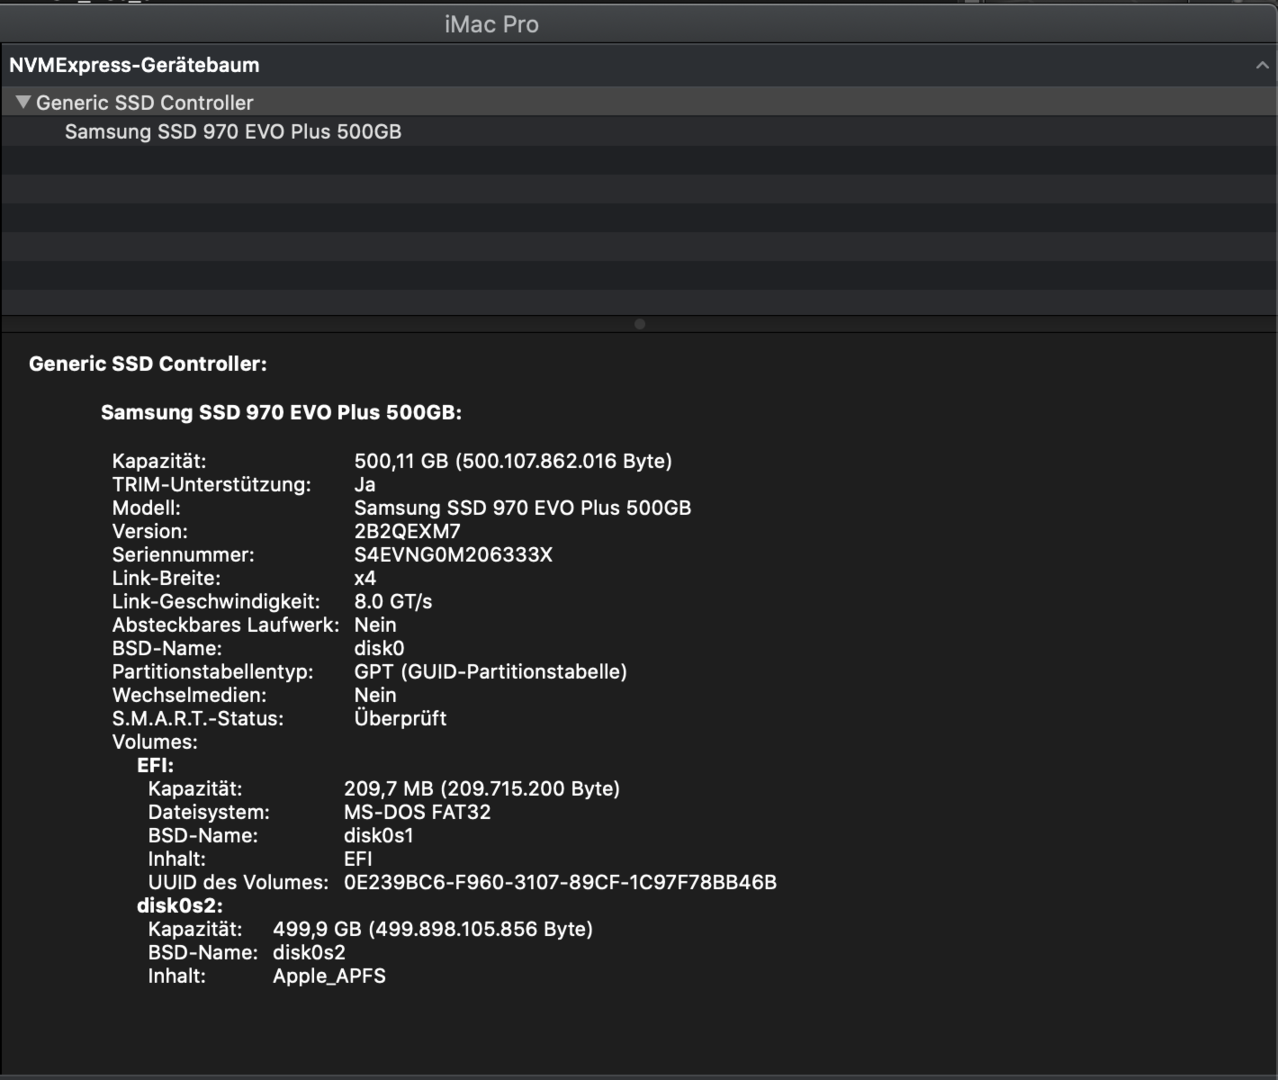Screen dimensions: 1278x1080
Task: Select the Samsung SSD 970 EVO Plus tree row
Action: [x=233, y=132]
